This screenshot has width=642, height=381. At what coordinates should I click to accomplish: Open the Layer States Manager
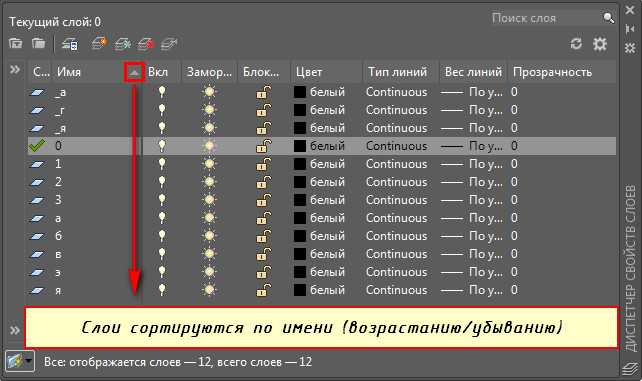[x=70, y=44]
